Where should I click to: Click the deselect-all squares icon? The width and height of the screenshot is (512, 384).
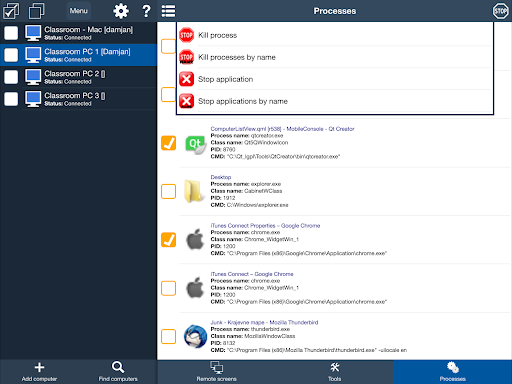(36, 11)
